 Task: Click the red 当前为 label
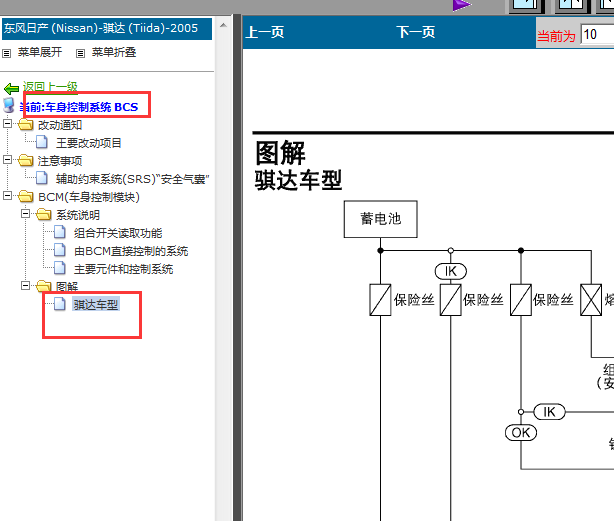[556, 36]
